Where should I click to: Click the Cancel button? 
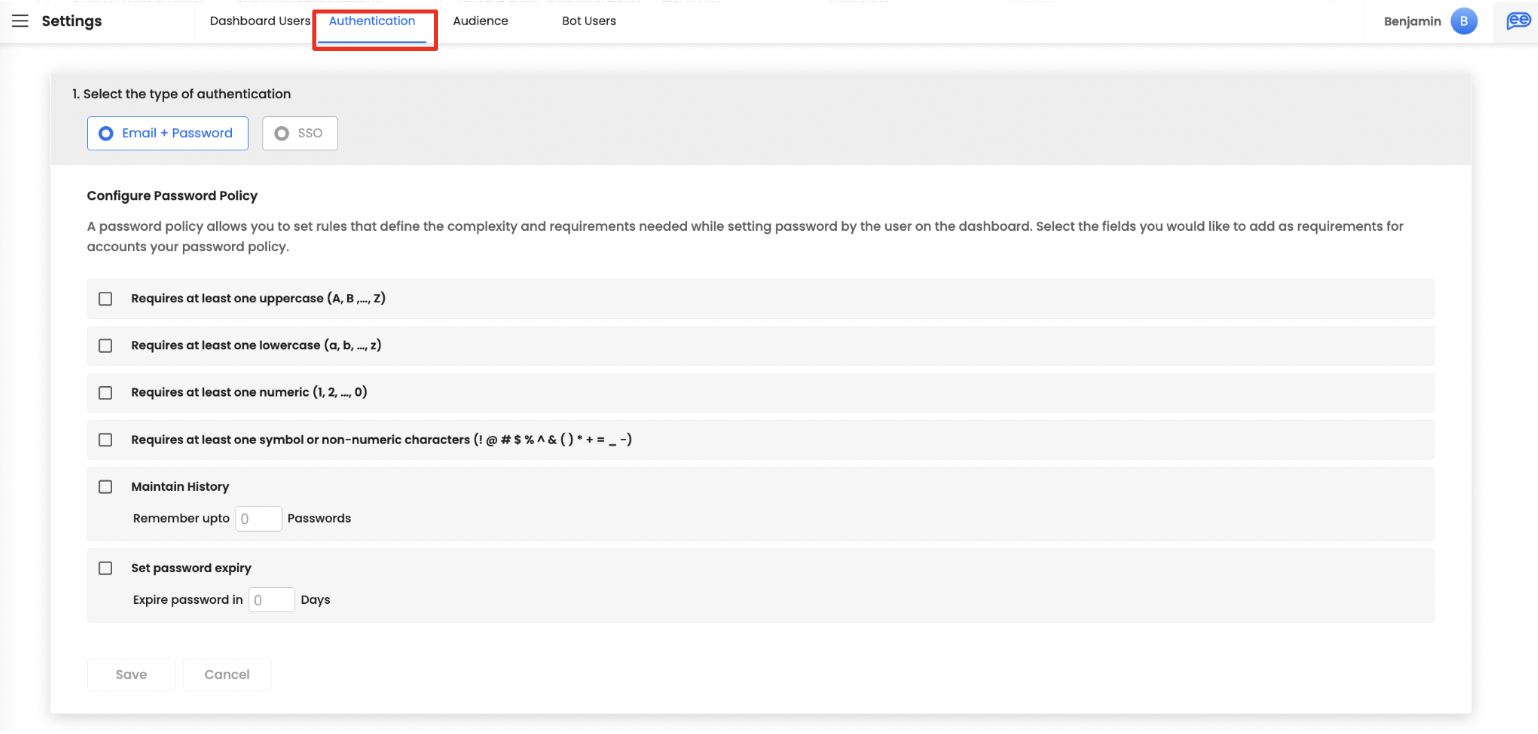pyautogui.click(x=227, y=675)
